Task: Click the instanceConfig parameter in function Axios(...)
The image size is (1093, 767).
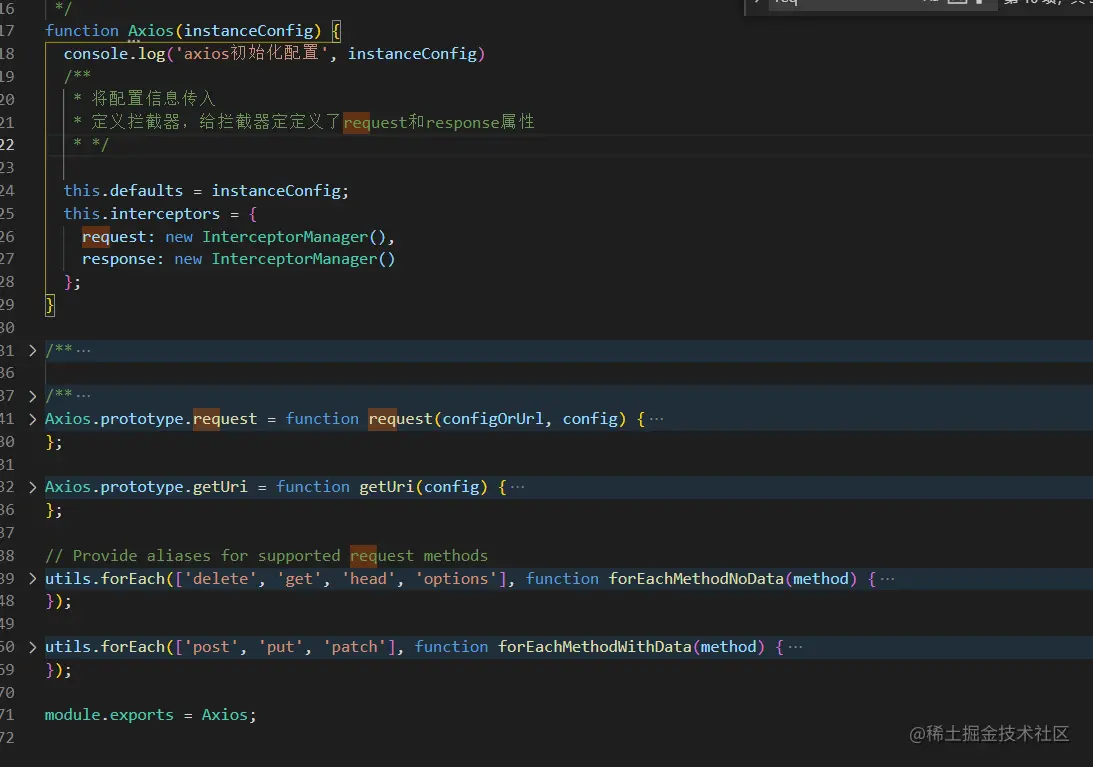Action: point(248,31)
